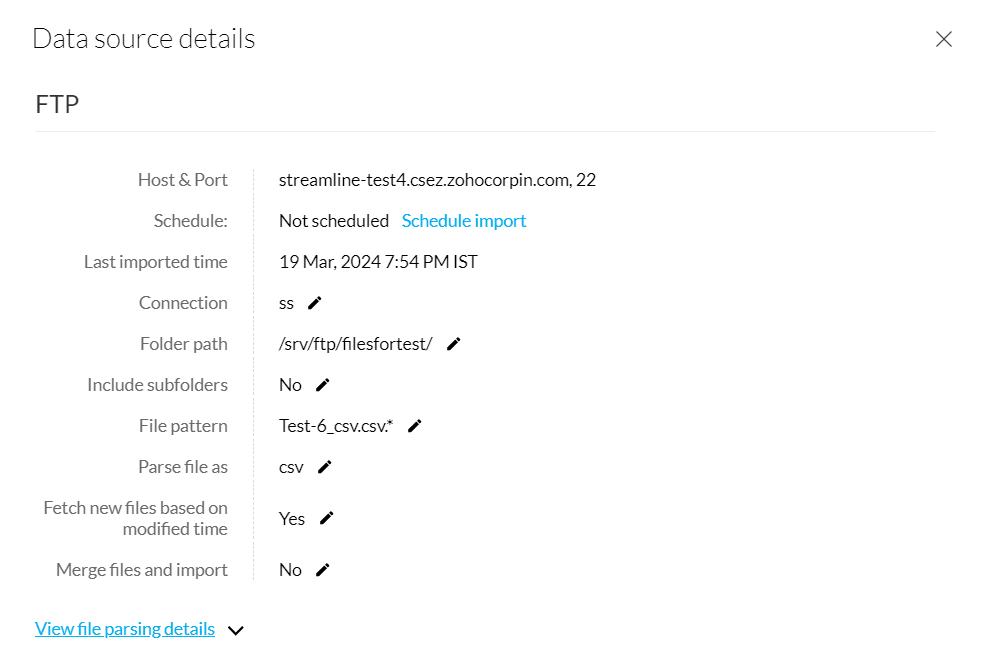Click the Data source details title
The image size is (983, 662).
(144, 39)
